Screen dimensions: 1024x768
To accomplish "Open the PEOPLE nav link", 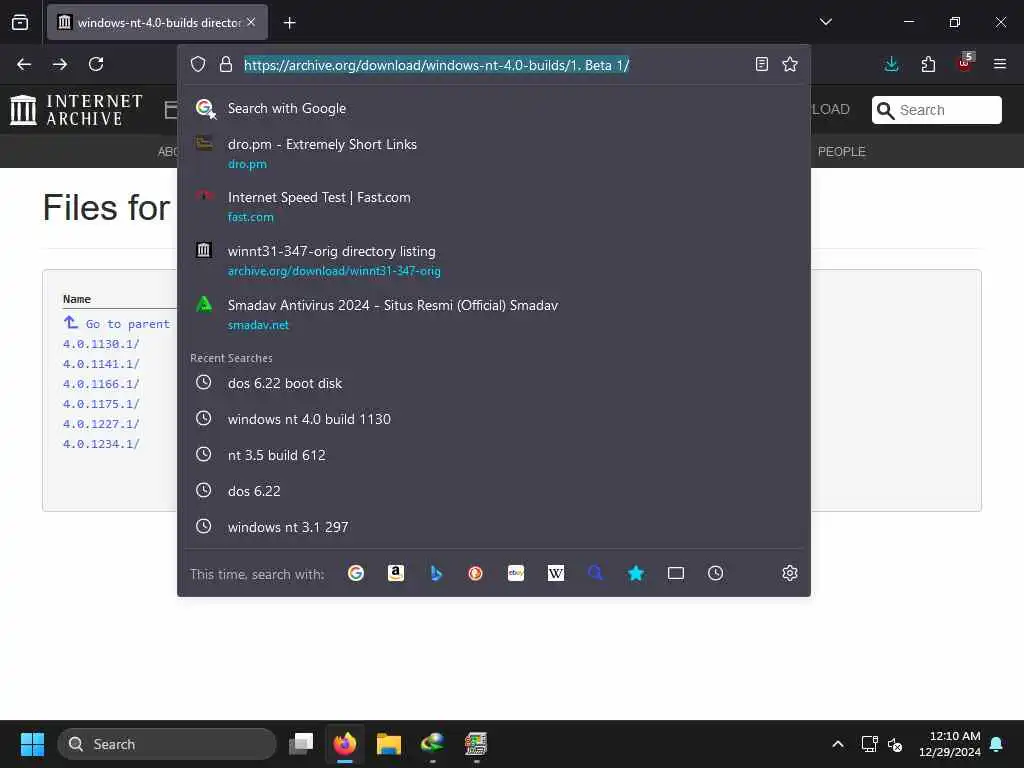I will (842, 152).
